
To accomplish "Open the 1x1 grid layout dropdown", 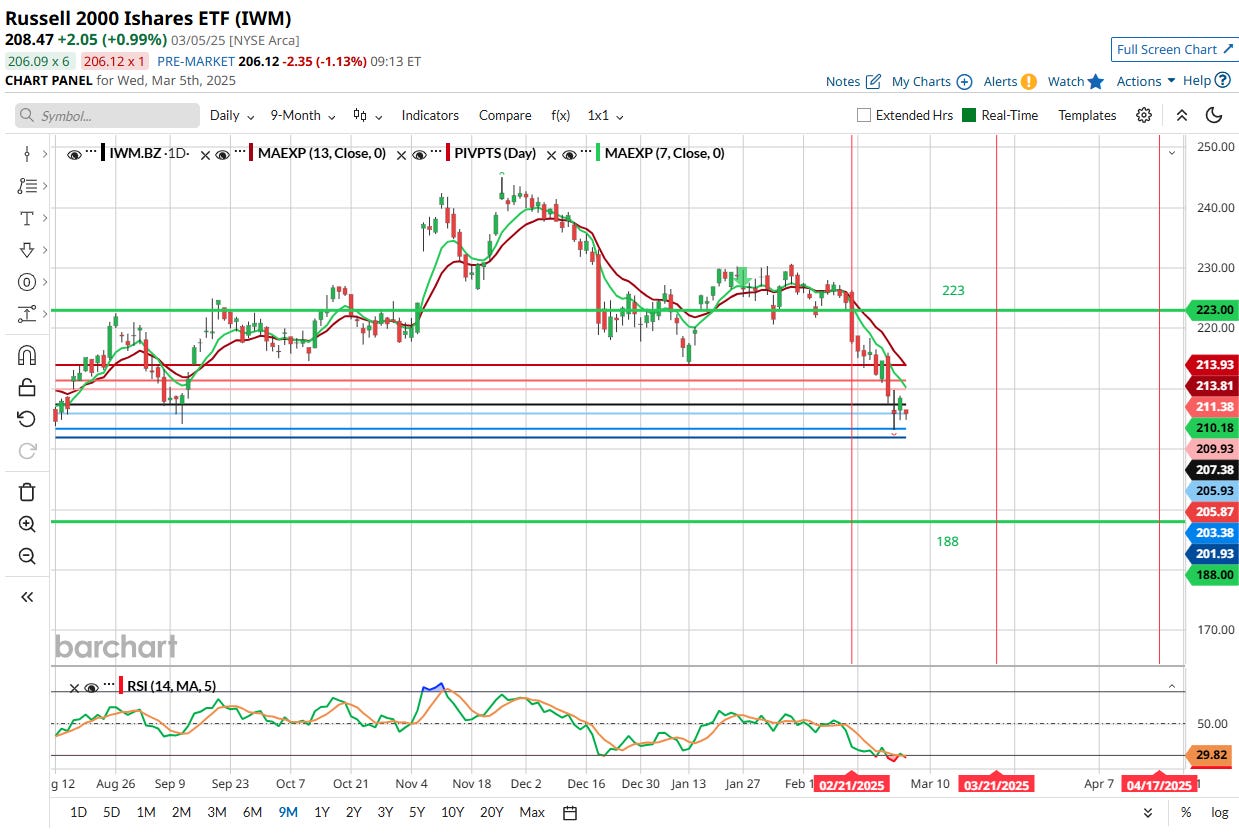I will (x=606, y=115).
